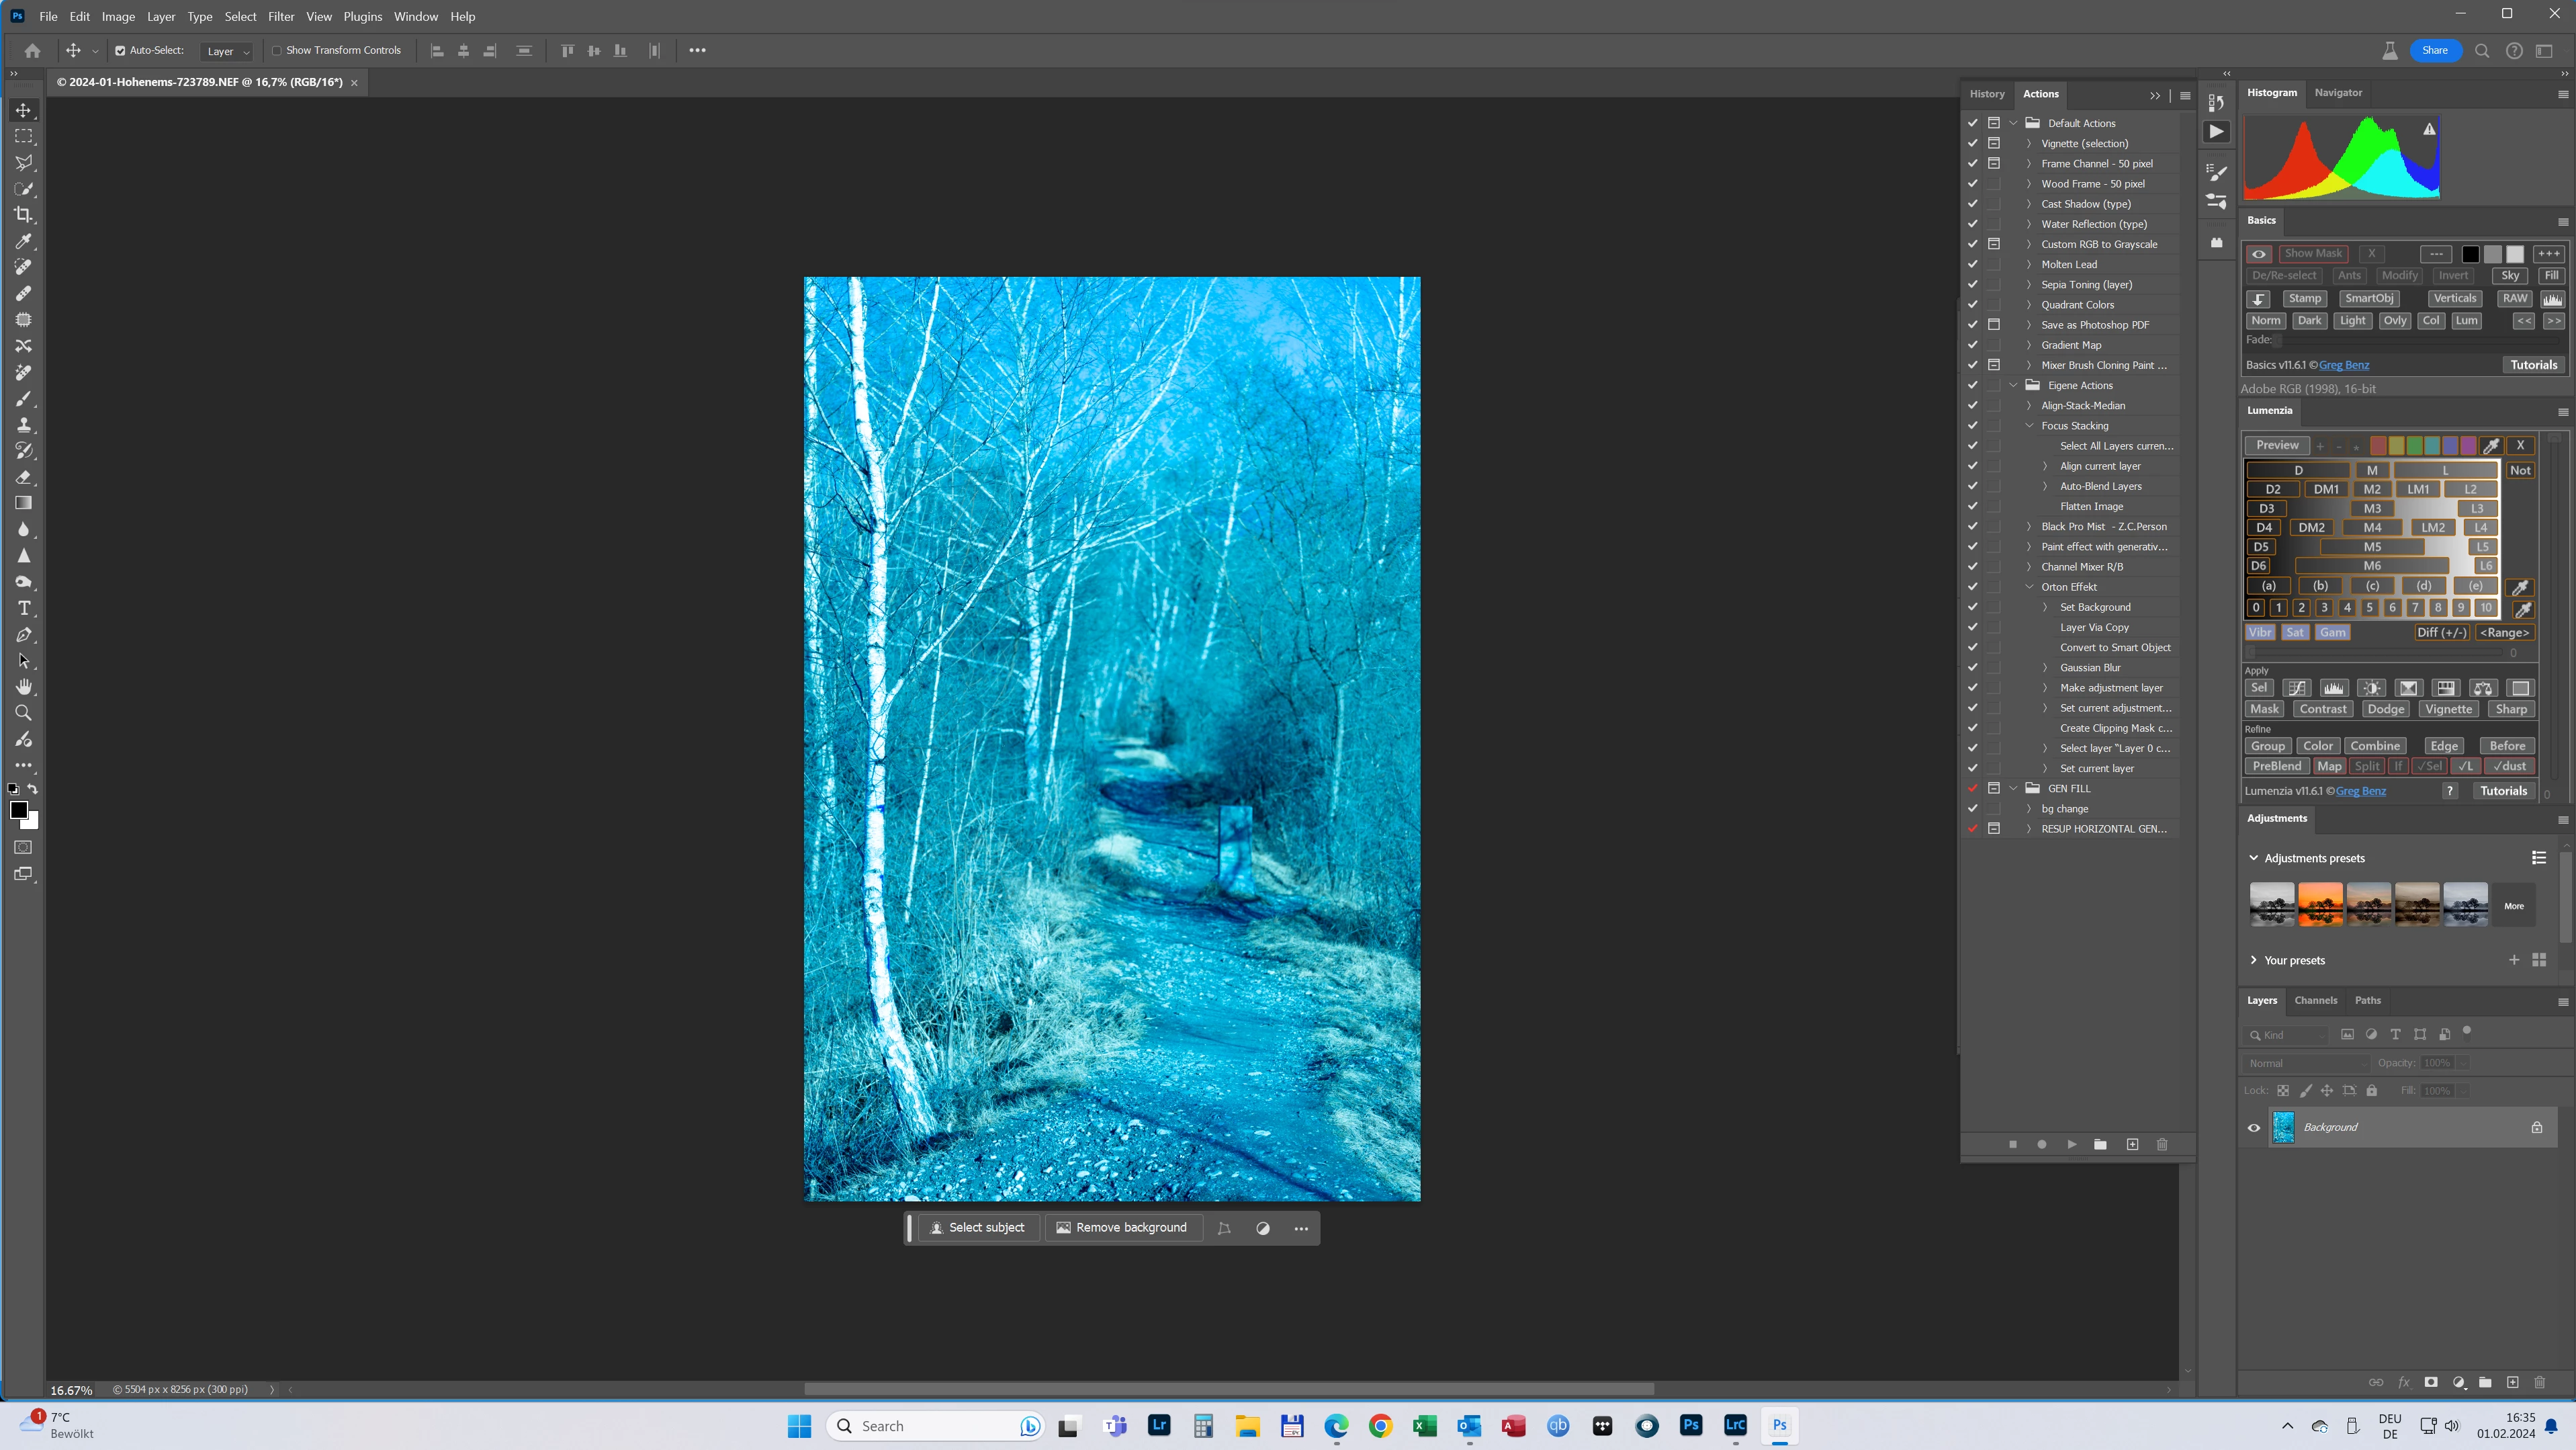Select the Crop tool
The image size is (2576, 1450).
(23, 215)
